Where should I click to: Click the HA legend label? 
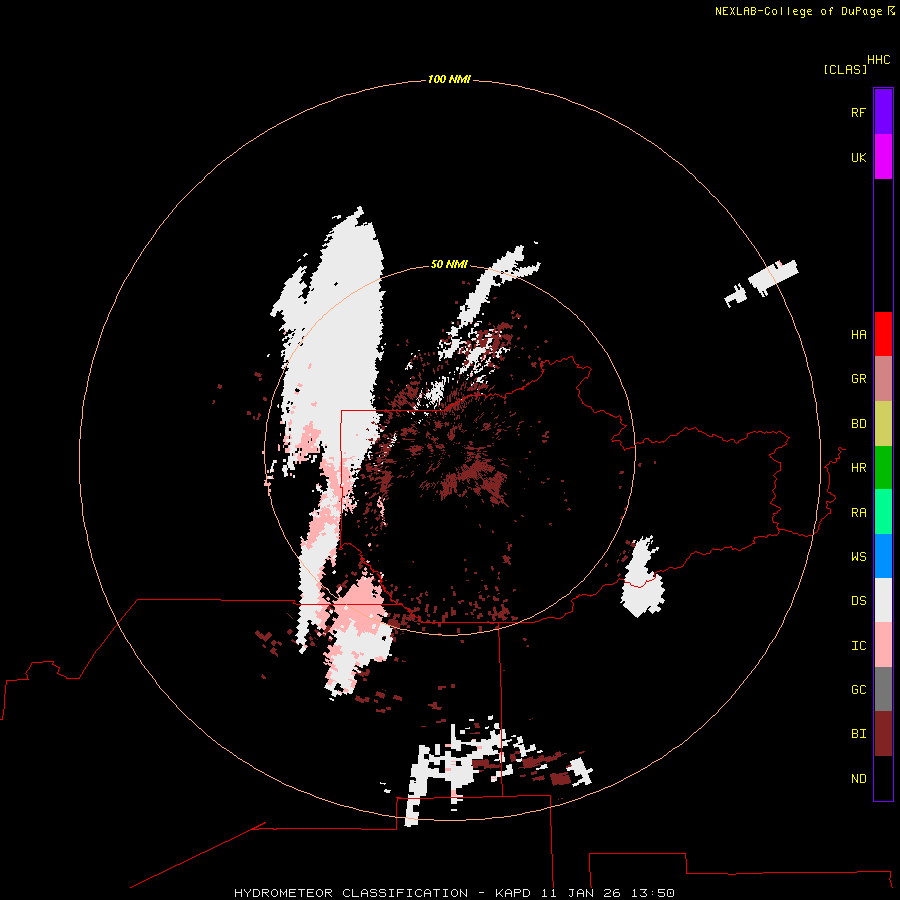click(x=858, y=334)
